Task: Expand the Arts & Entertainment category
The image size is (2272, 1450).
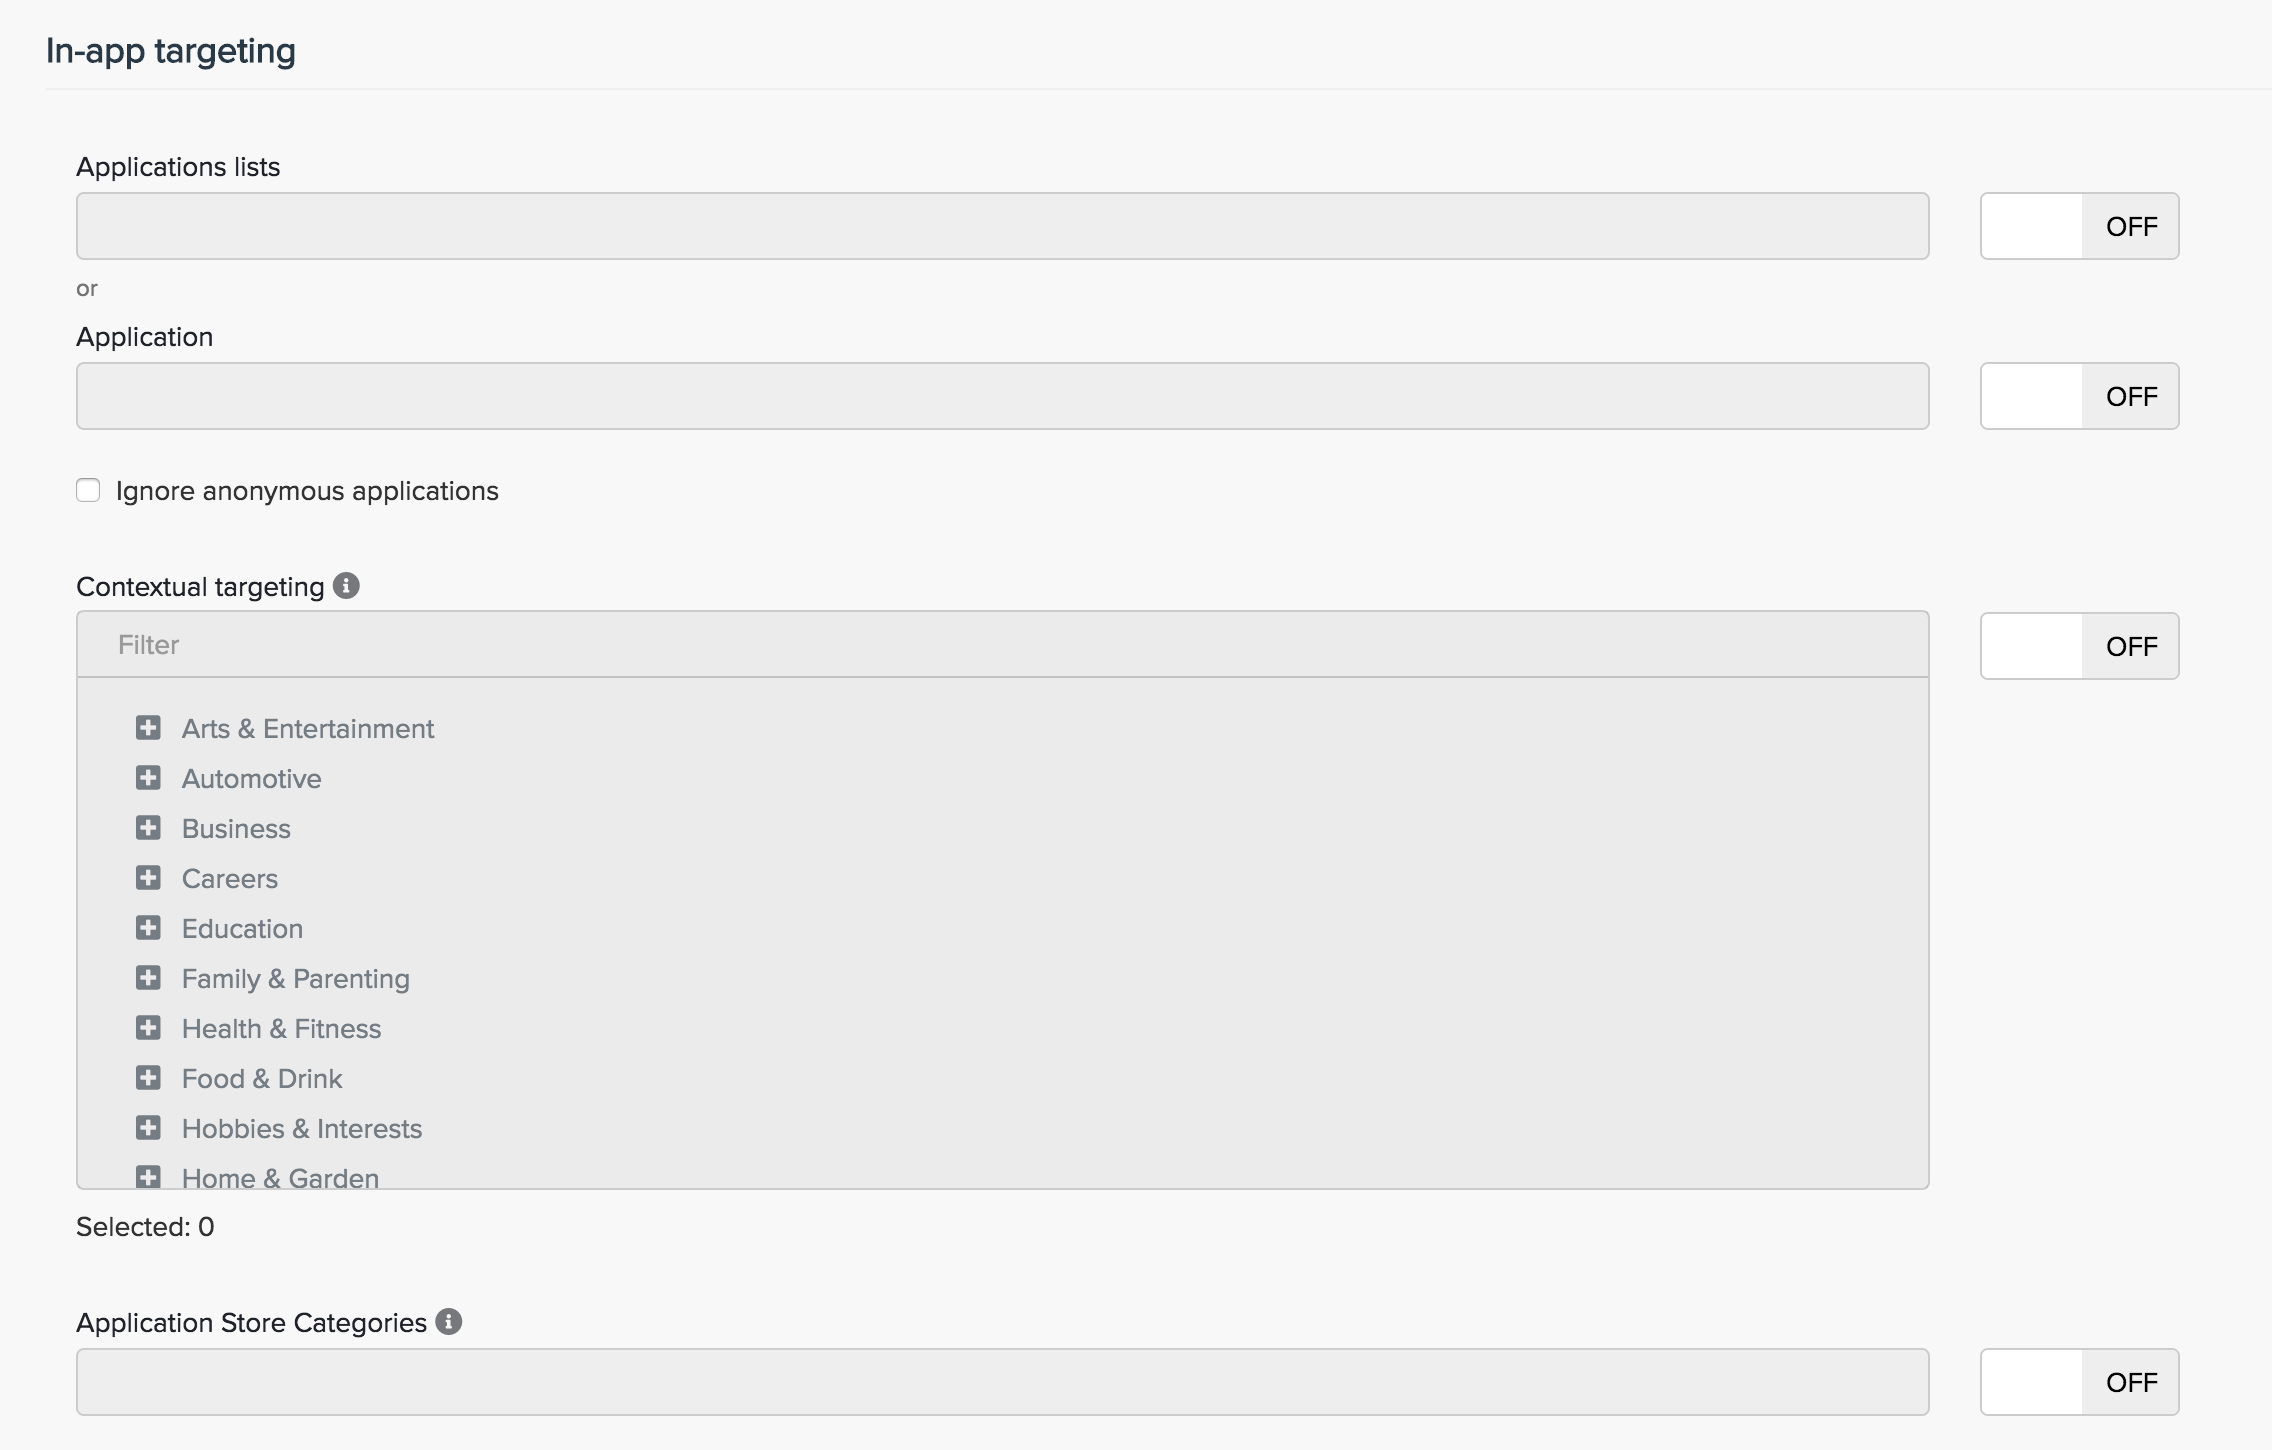Action: [148, 728]
